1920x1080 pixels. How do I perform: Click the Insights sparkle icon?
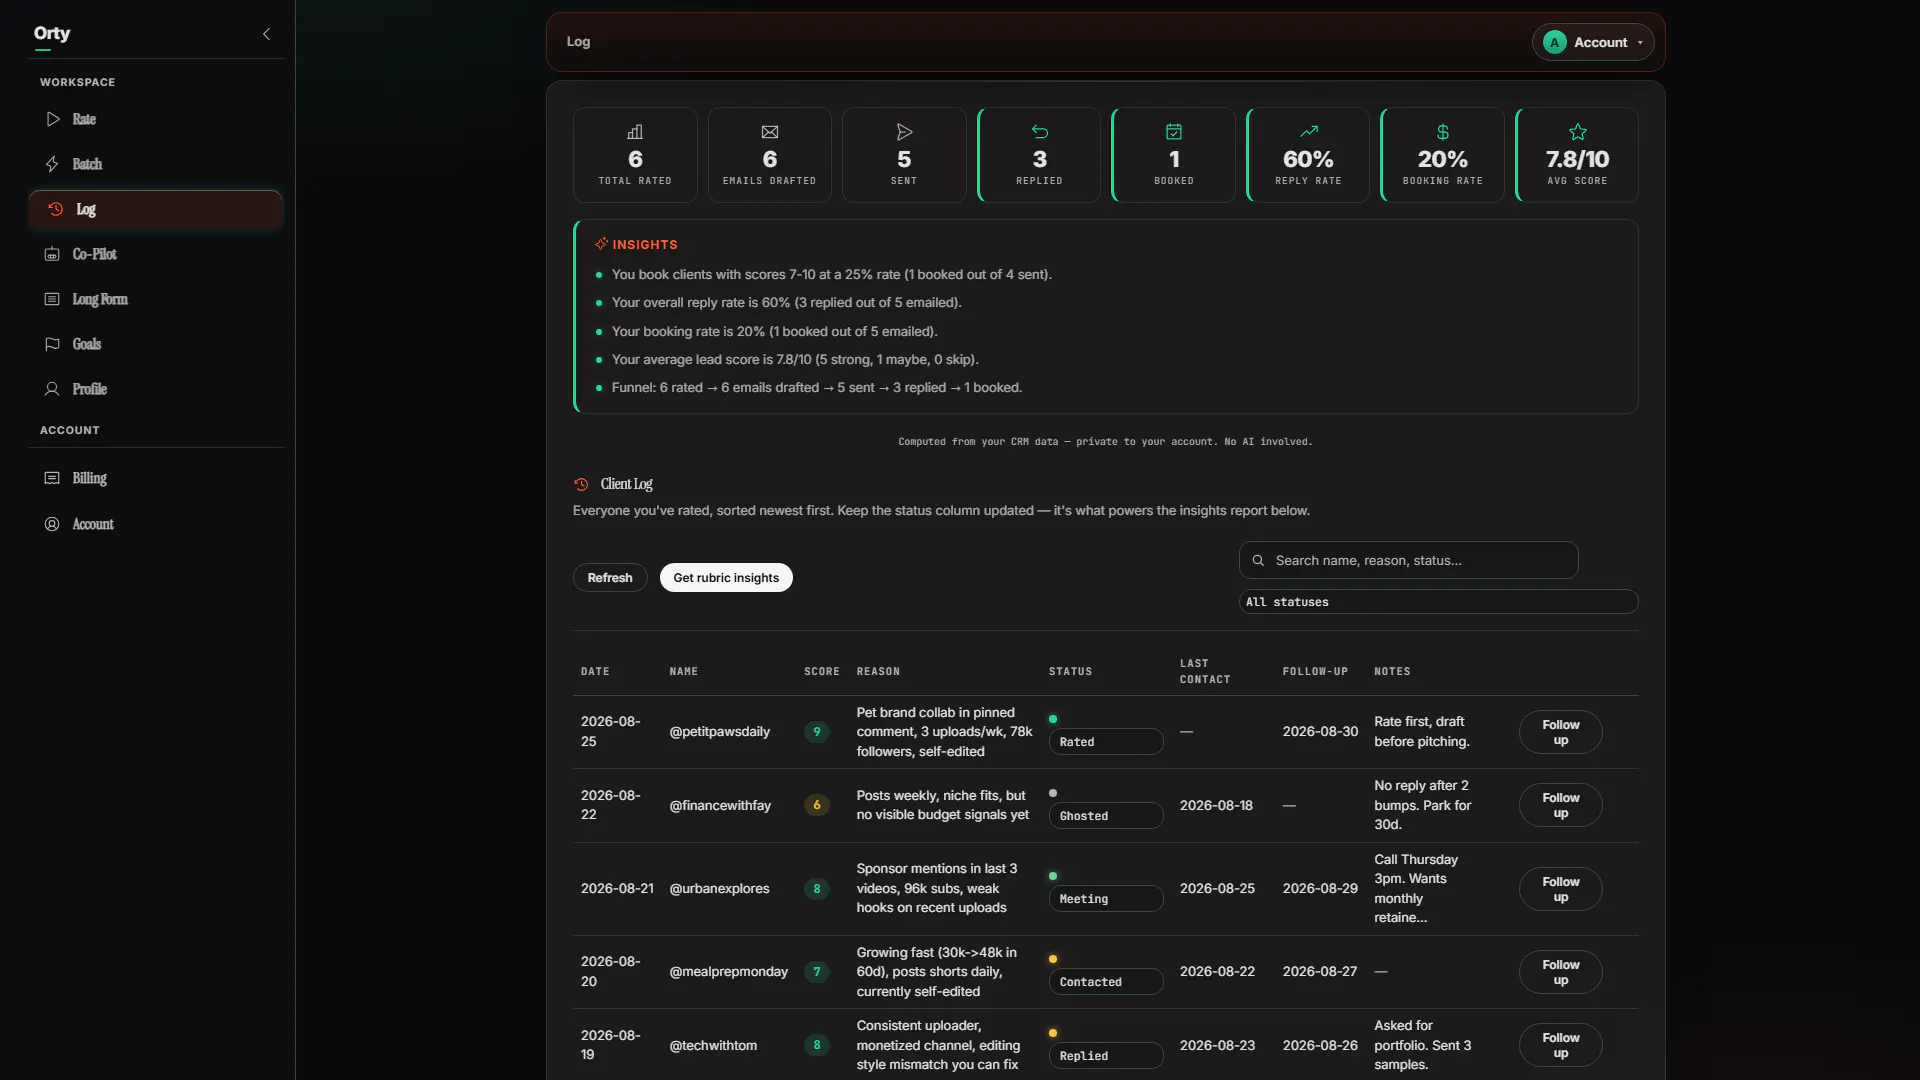[601, 244]
